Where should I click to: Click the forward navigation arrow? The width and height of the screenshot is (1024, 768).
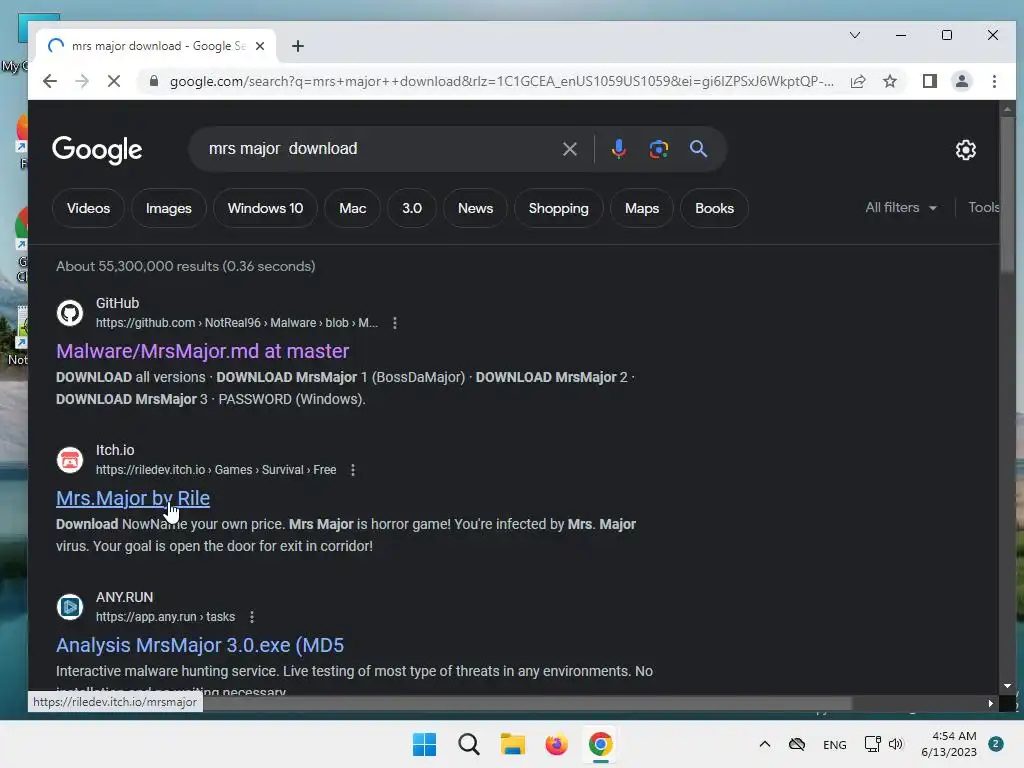(x=82, y=81)
